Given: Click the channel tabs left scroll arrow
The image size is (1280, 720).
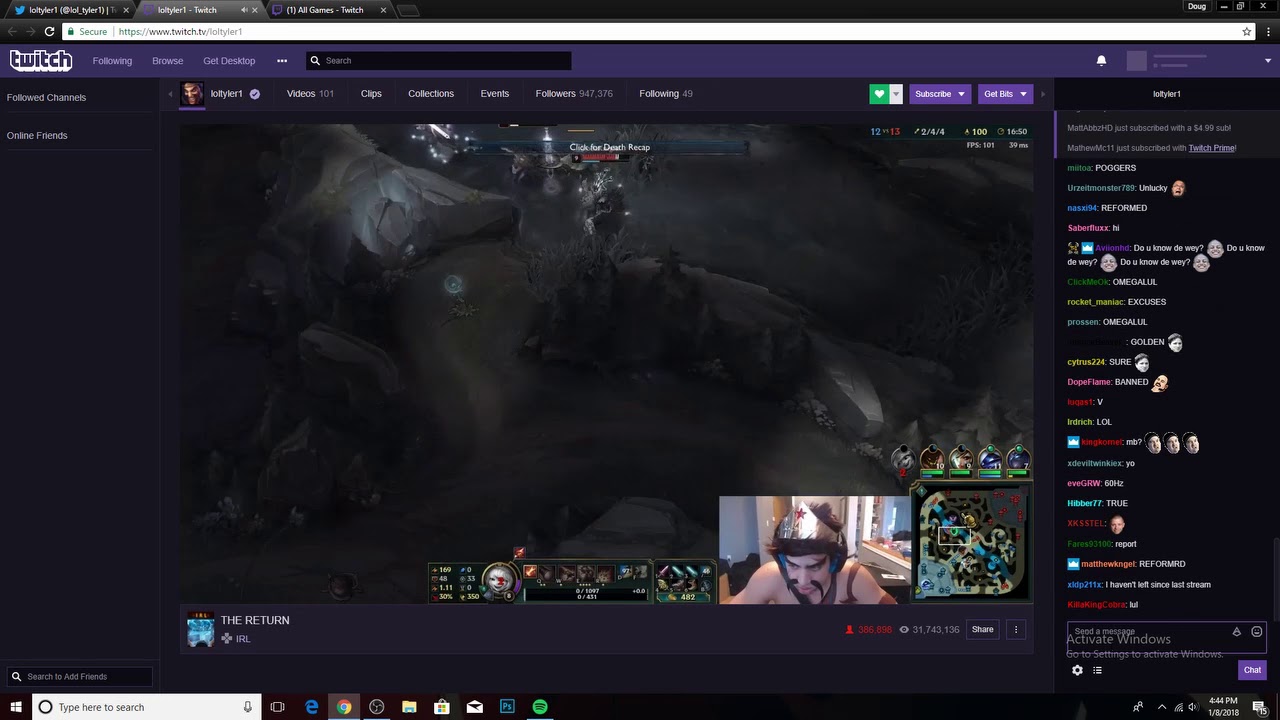Looking at the screenshot, I should [x=171, y=94].
